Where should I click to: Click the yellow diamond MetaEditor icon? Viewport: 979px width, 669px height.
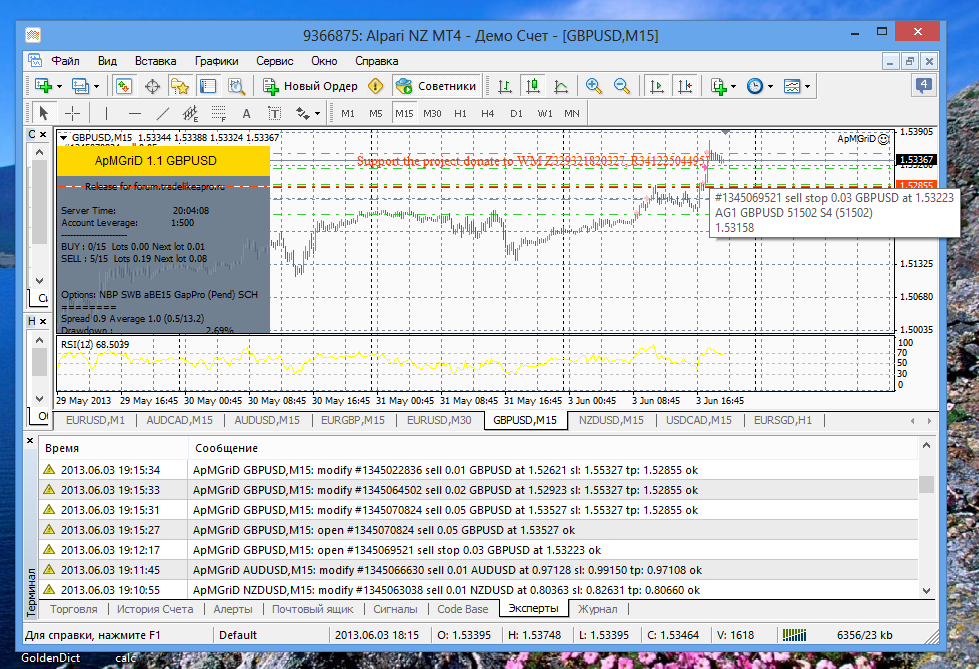375,86
